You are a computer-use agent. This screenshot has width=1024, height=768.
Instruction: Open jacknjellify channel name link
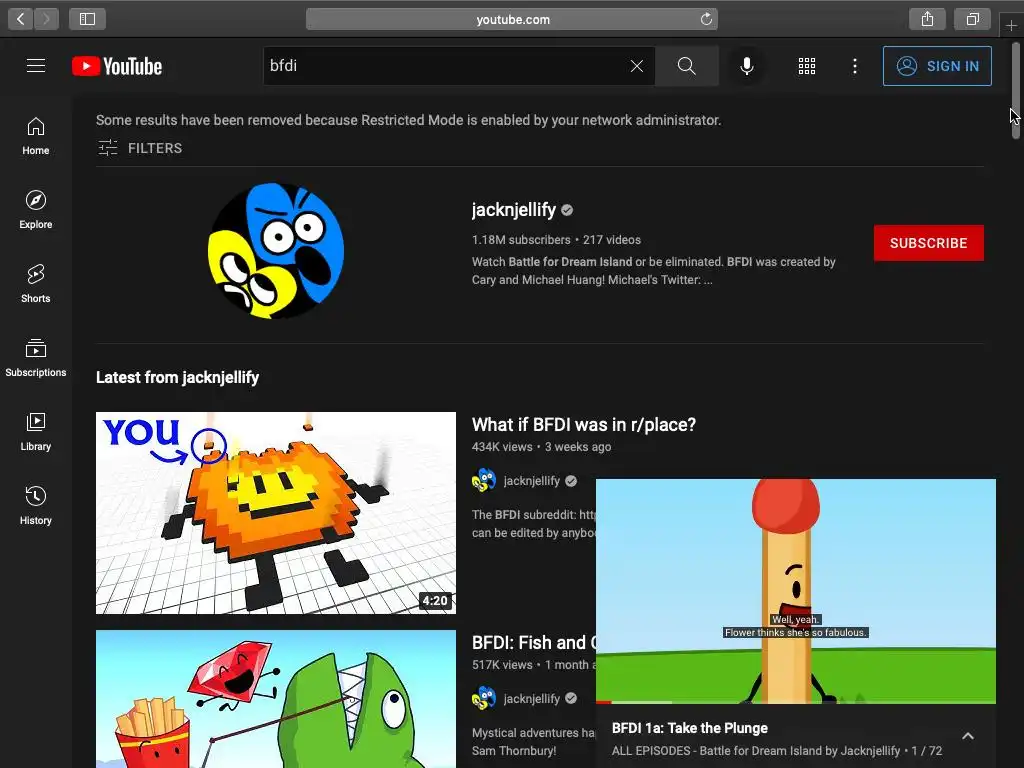pyautogui.click(x=513, y=210)
